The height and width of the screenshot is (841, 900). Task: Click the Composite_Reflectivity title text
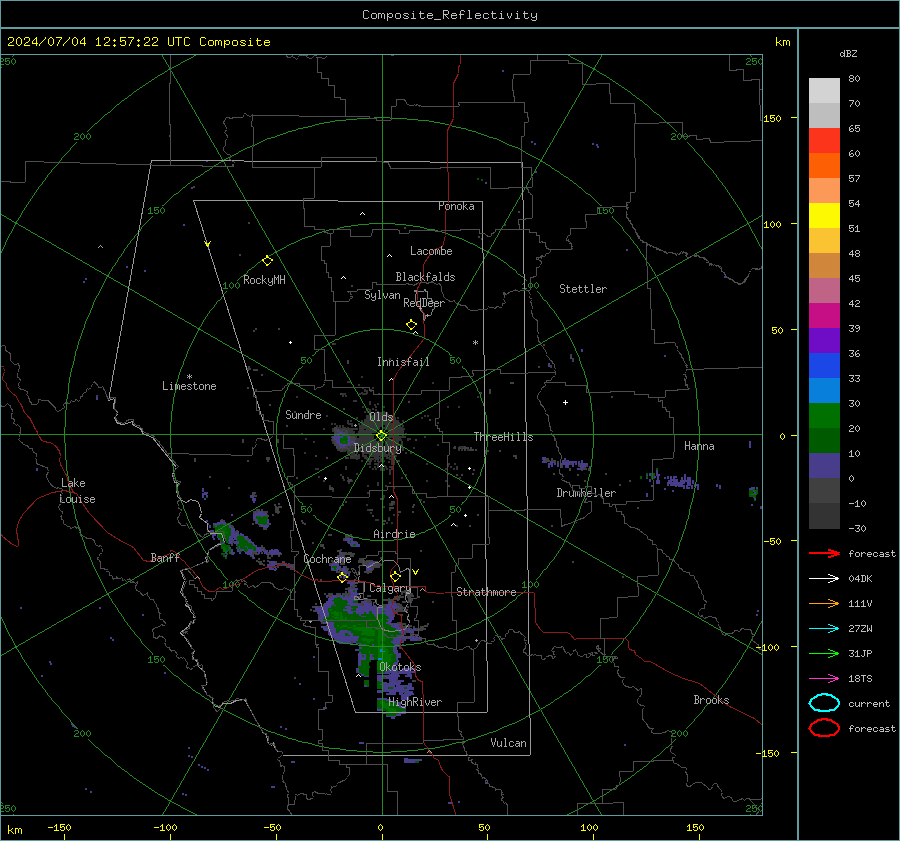coord(450,15)
